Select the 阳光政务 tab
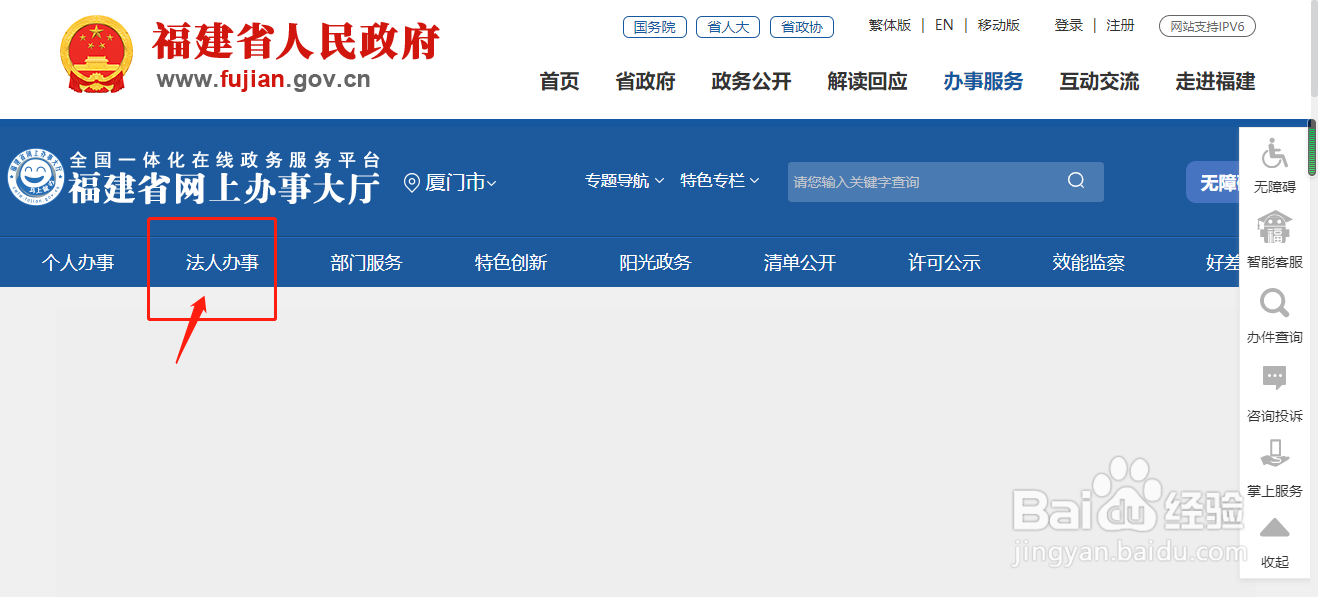1318x597 pixels. (x=655, y=263)
